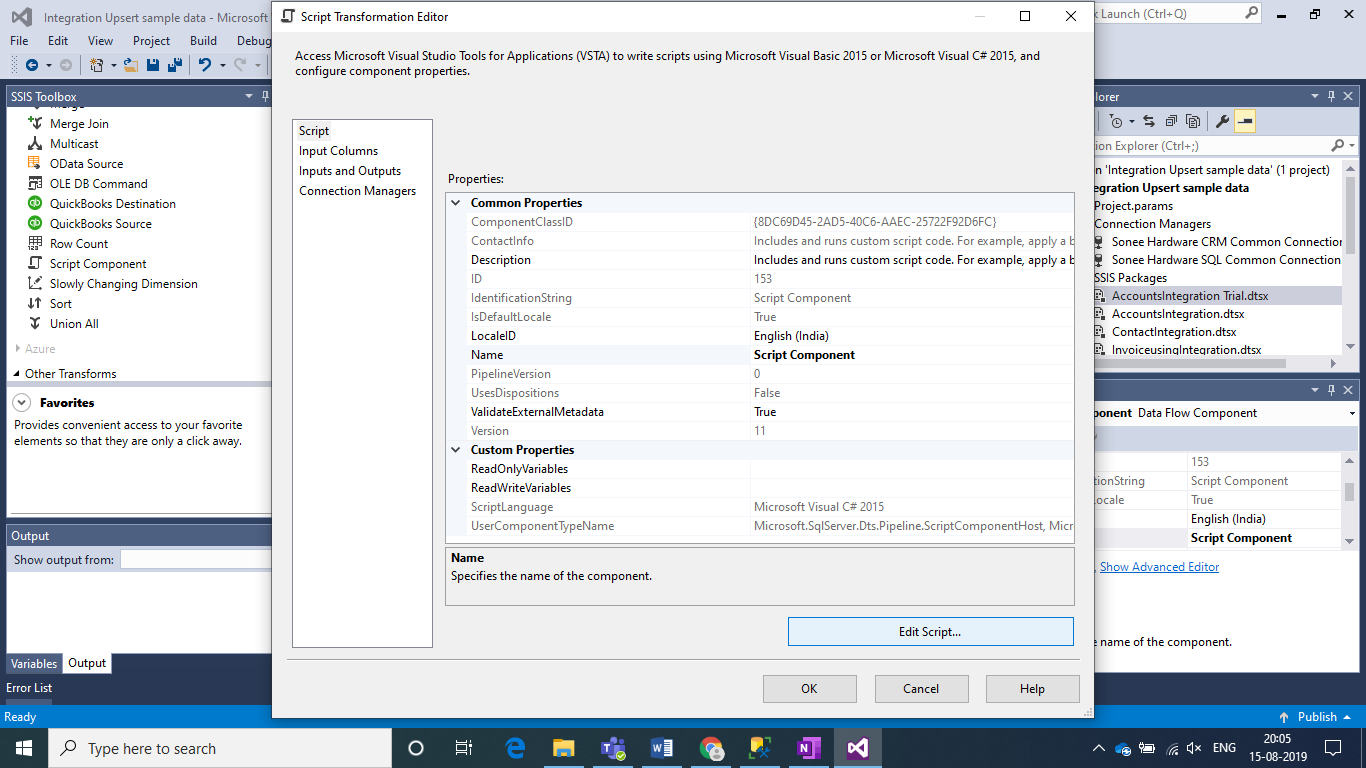
Task: Open the File menu
Action: click(x=19, y=41)
